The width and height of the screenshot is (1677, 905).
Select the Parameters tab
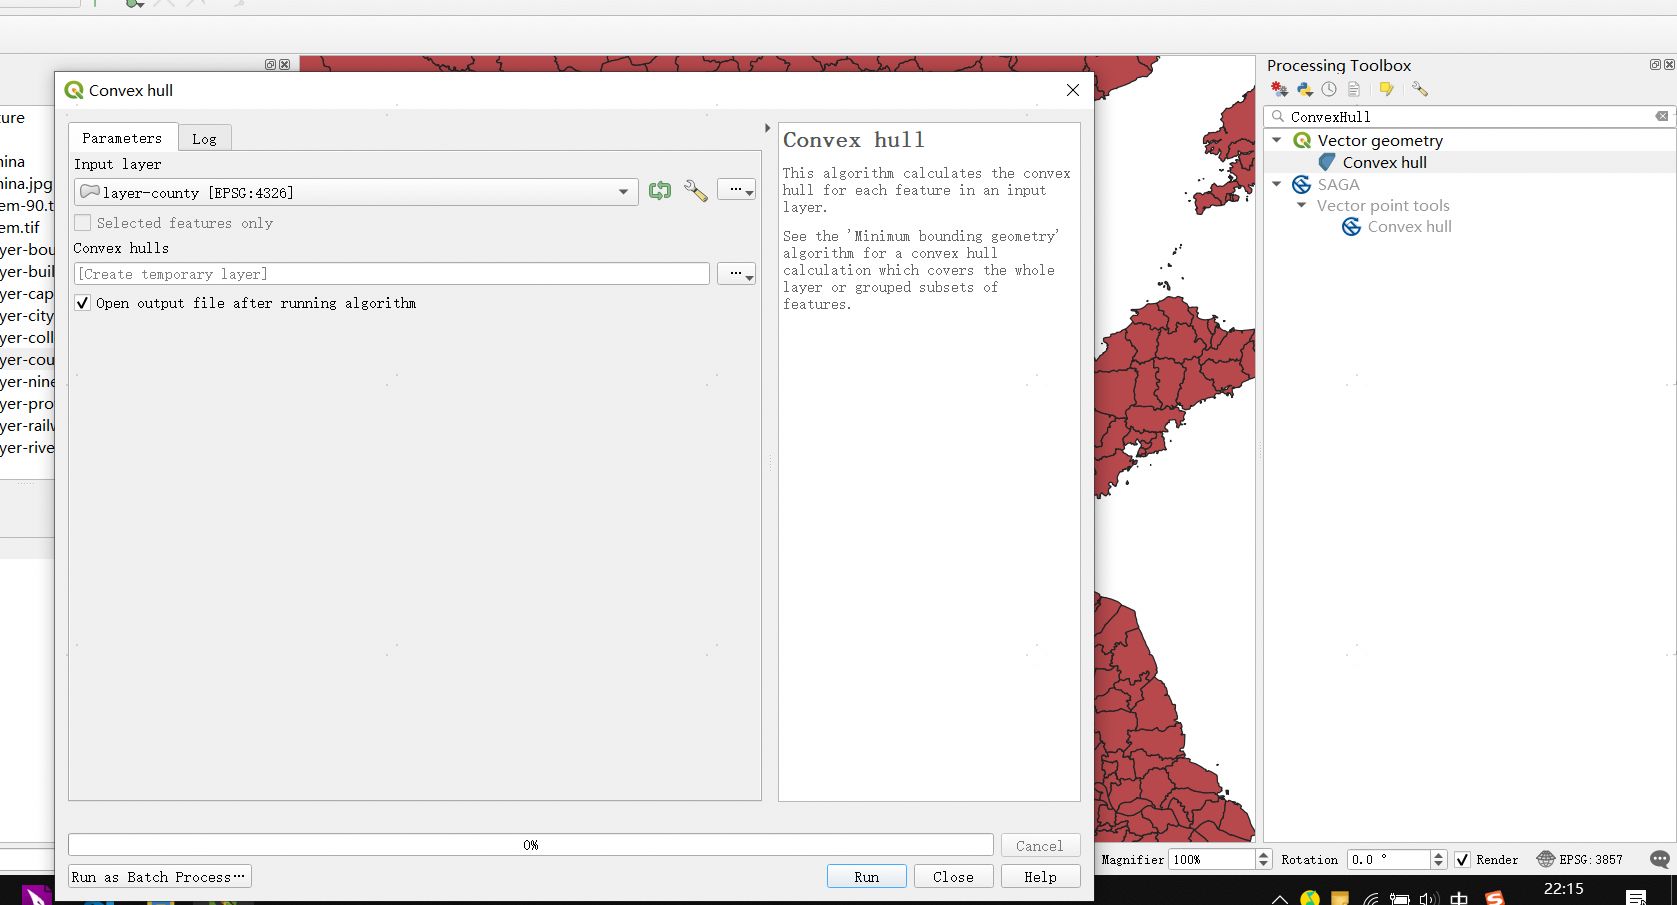point(122,138)
